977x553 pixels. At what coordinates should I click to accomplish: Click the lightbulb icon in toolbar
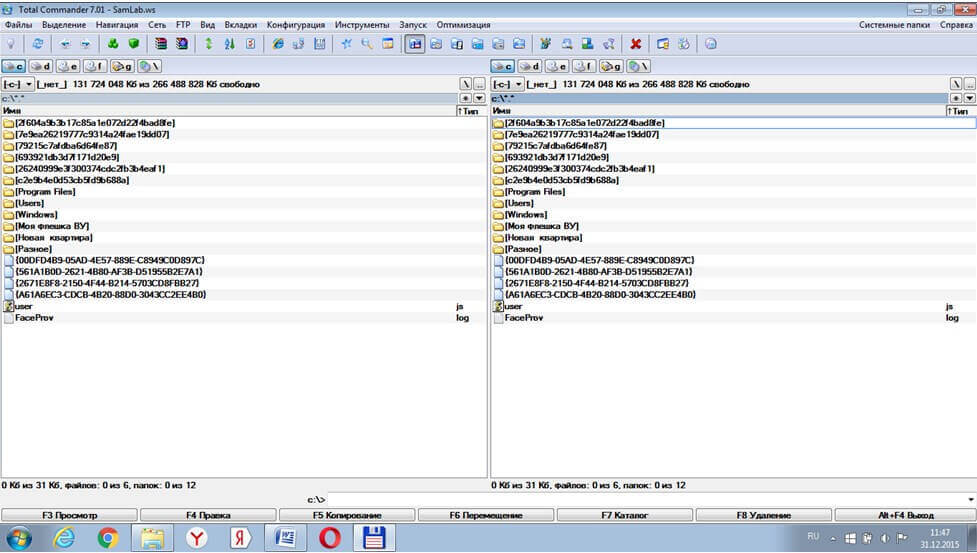point(11,44)
